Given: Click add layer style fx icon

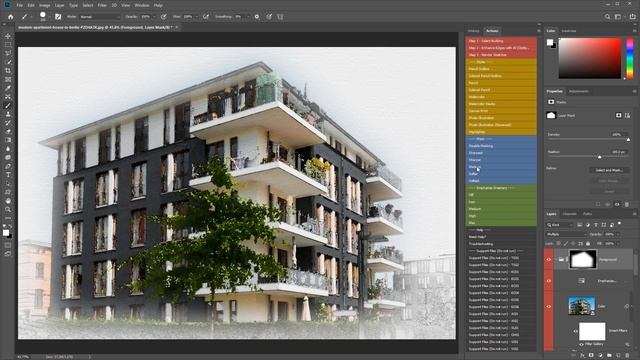Looking at the screenshot, I should pyautogui.click(x=582, y=356).
